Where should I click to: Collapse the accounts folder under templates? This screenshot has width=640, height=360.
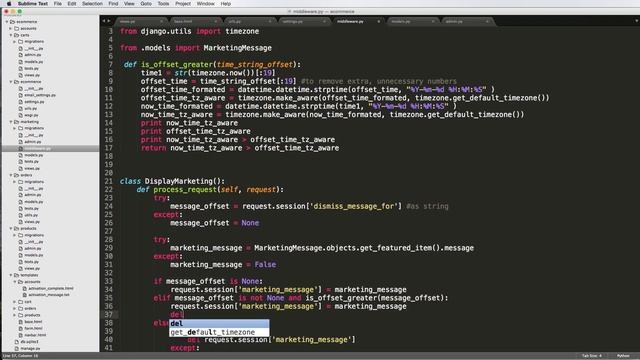tap(15, 282)
